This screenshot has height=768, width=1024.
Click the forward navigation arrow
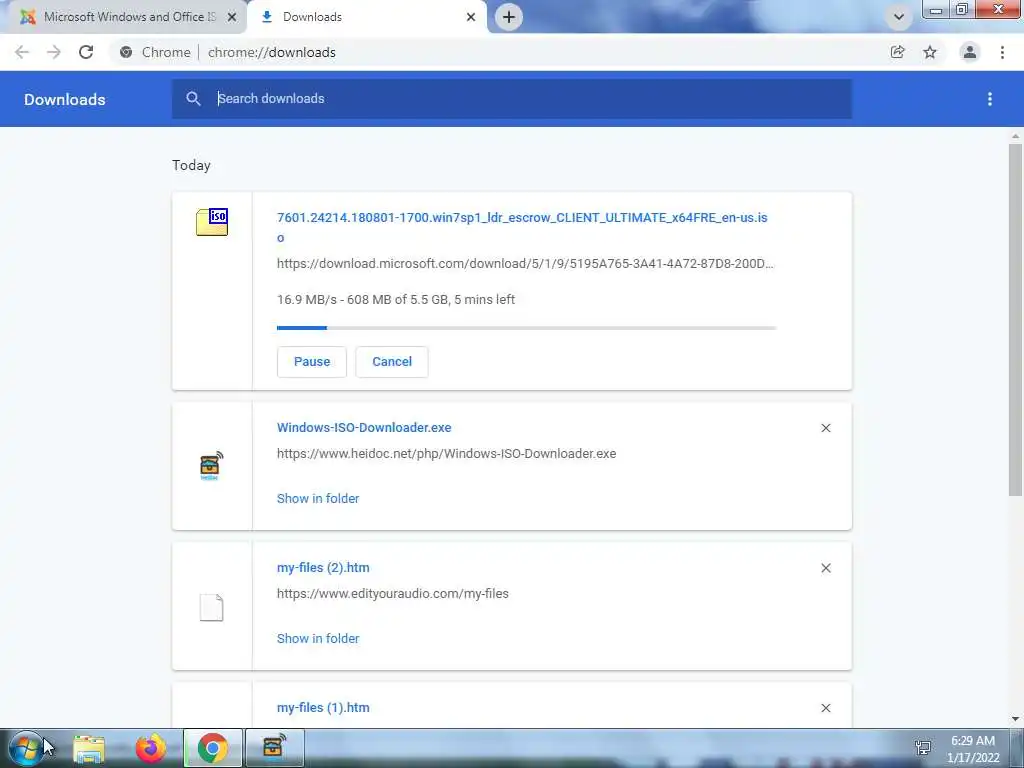54,52
